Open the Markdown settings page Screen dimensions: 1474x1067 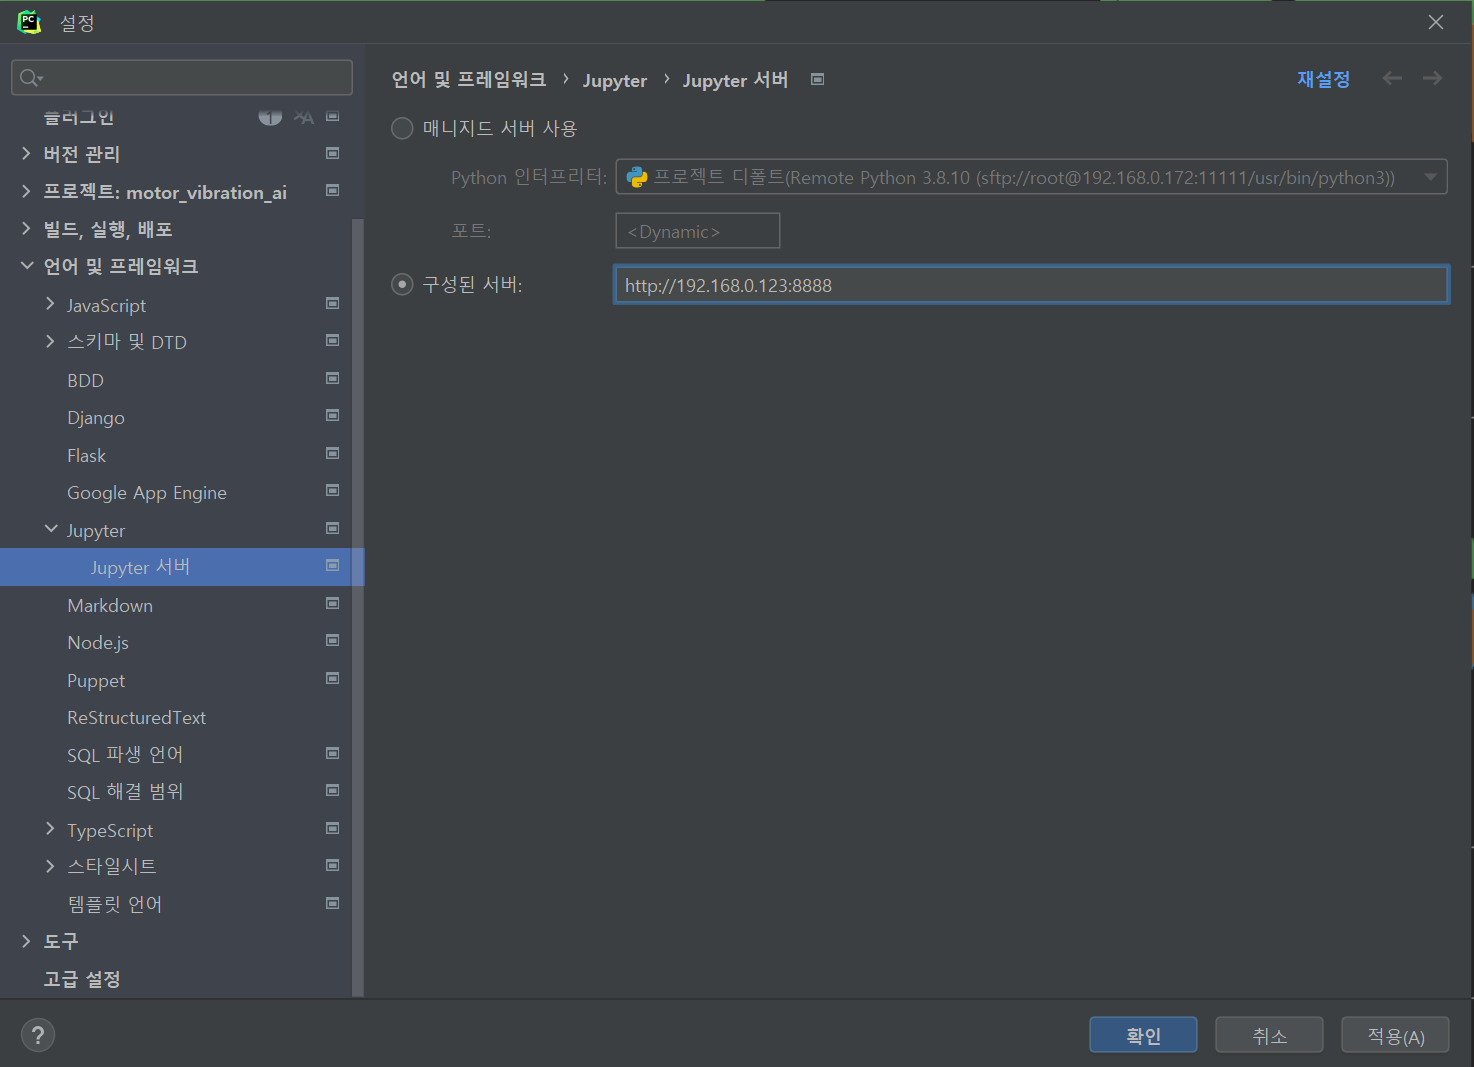[x=110, y=605]
